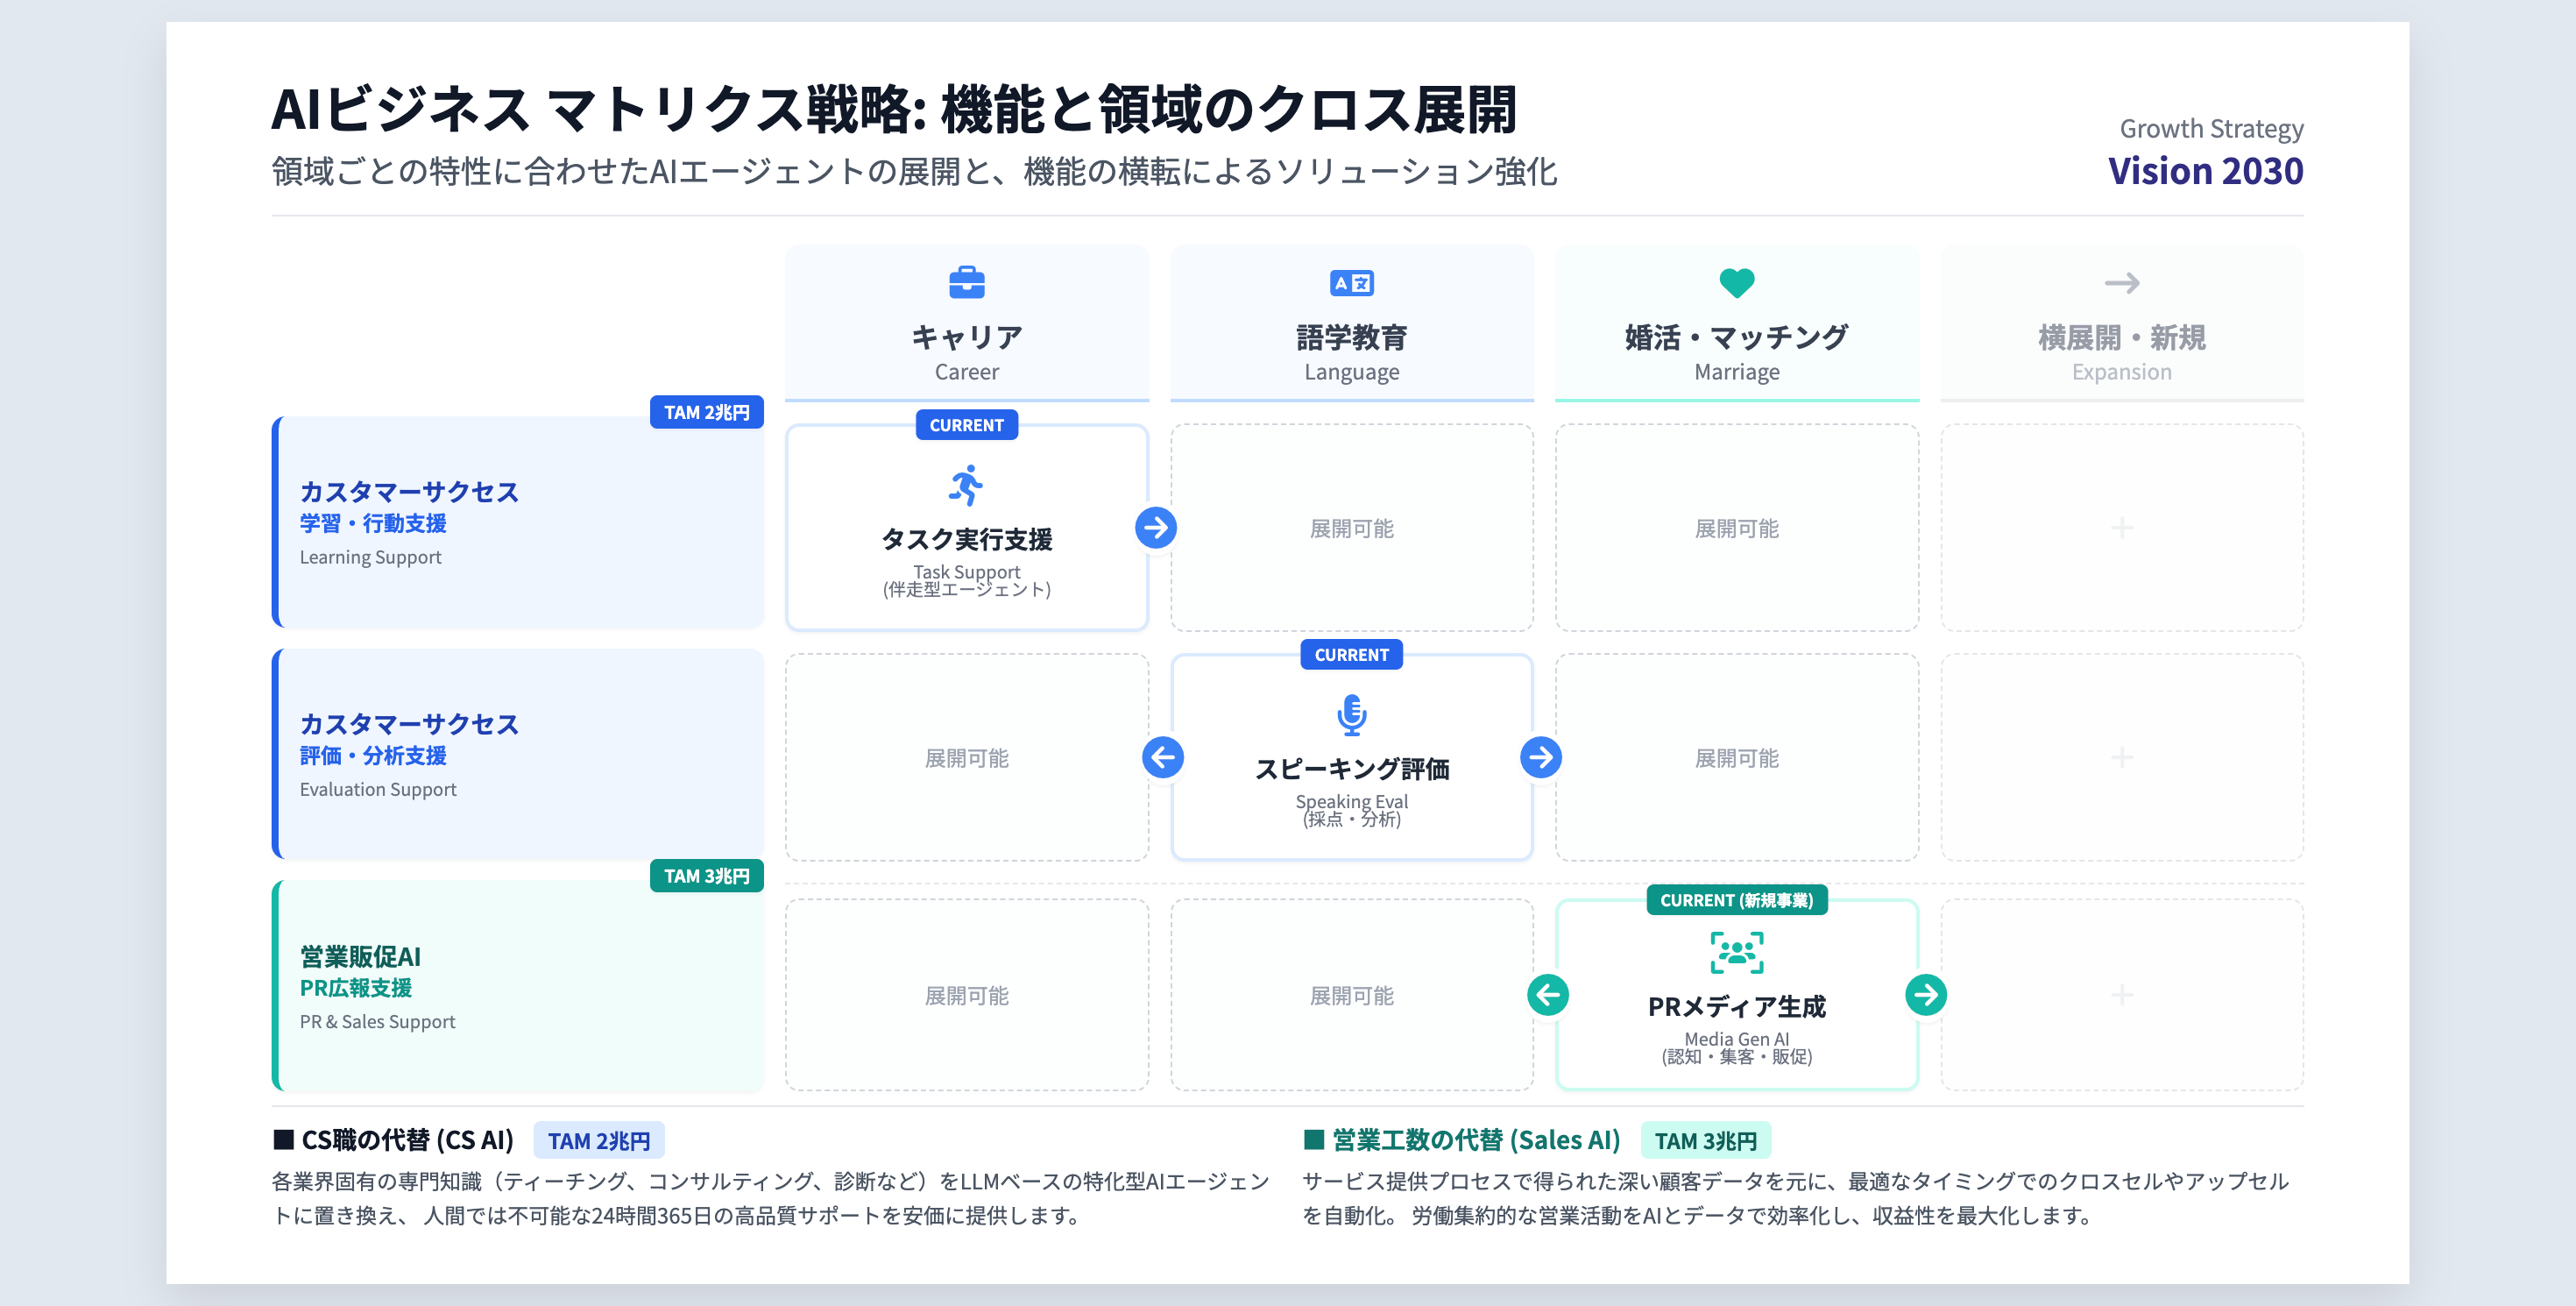Expand the plus cell in top Expansion row
Viewport: 2576px width, 1306px height.
2120,527
